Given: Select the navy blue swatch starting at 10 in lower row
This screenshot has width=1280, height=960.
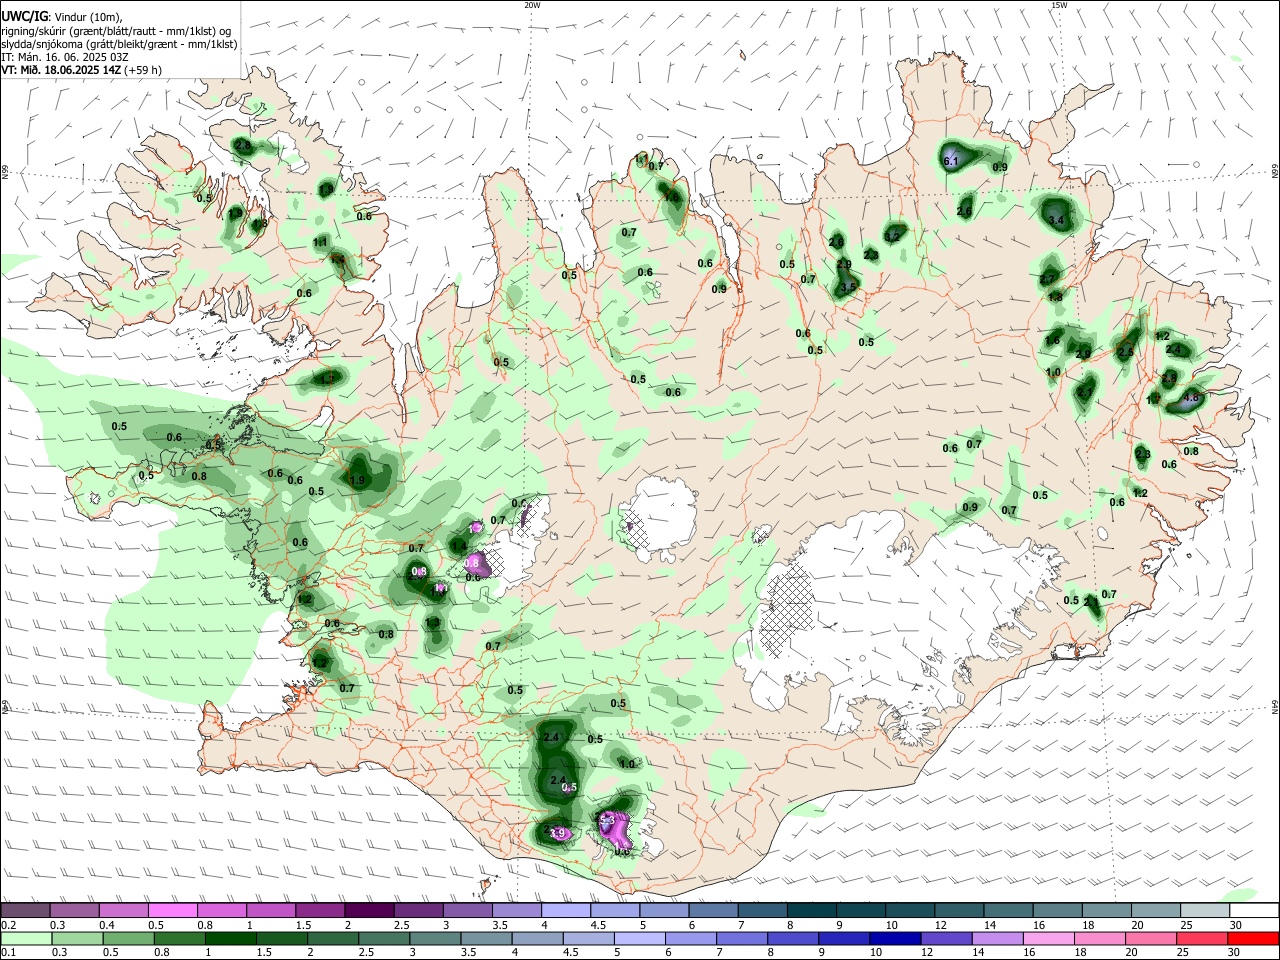Looking at the screenshot, I should tap(895, 939).
